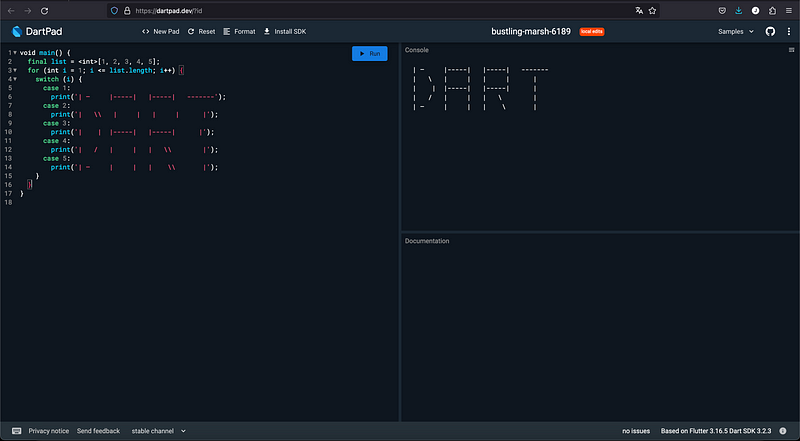This screenshot has height=441, width=800.
Task: Open the browser extensions icon
Action: (x=772, y=11)
